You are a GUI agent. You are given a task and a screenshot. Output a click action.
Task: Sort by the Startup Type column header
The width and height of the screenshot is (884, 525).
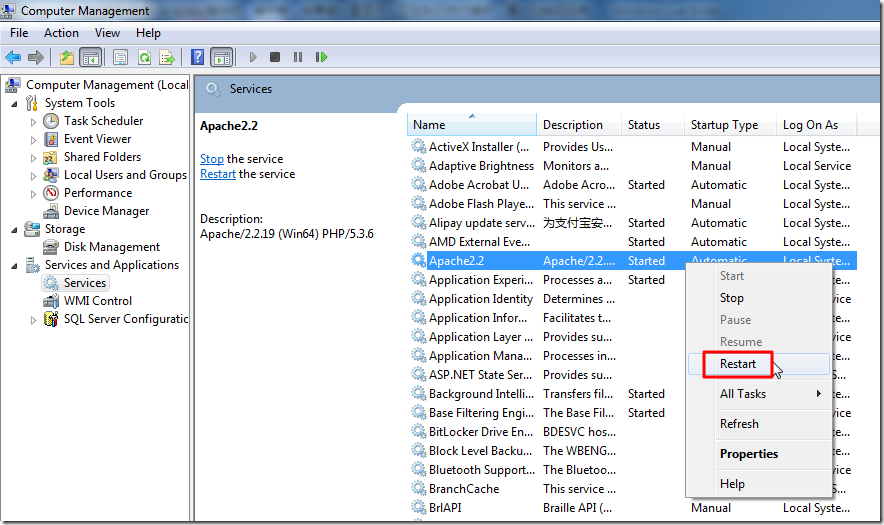(x=731, y=125)
